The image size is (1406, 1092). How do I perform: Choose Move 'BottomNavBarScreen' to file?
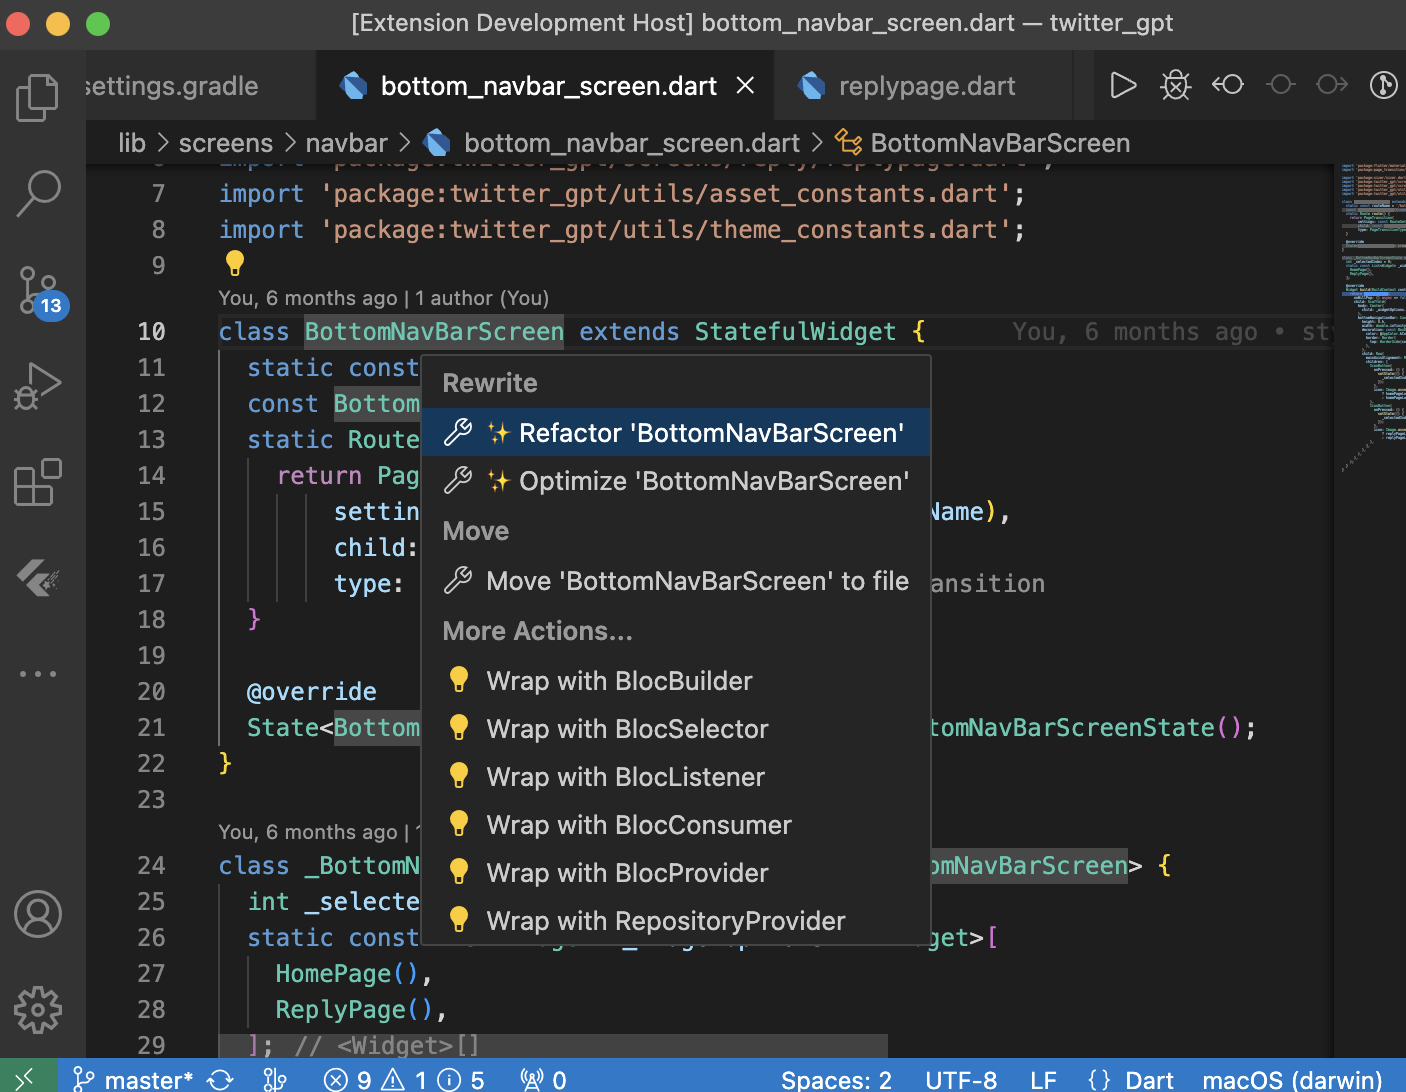[x=676, y=581]
